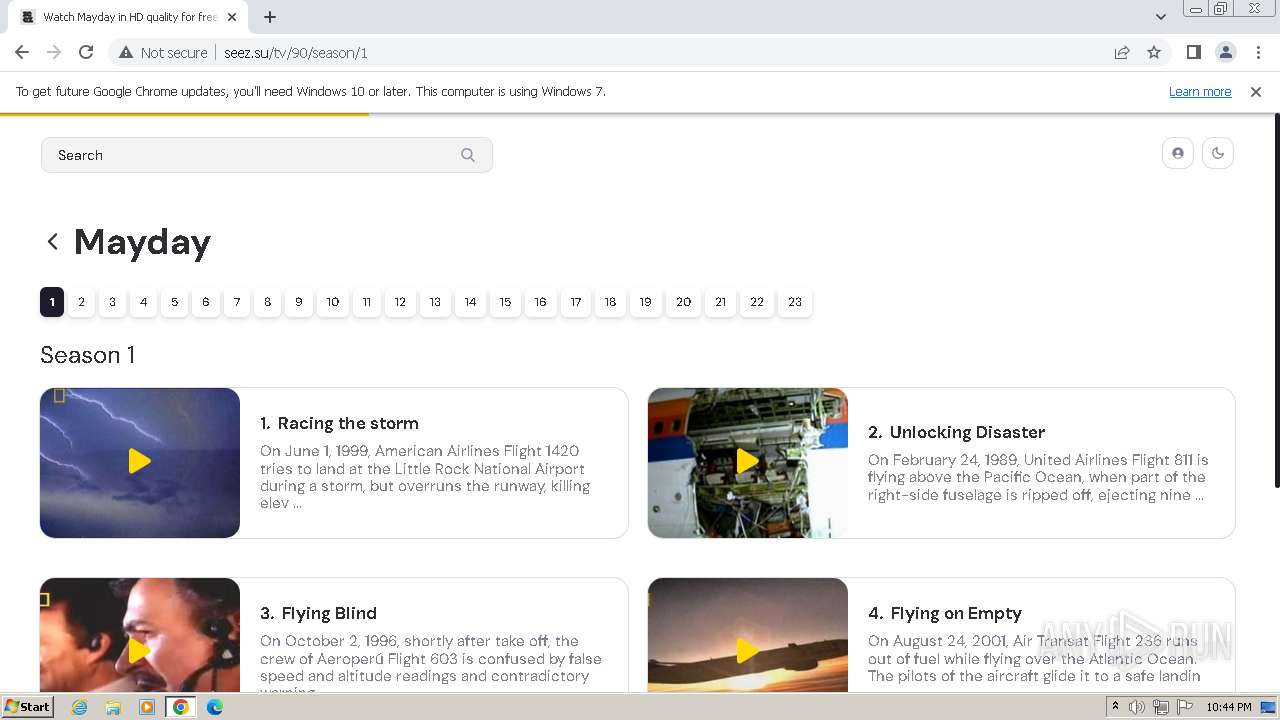Select season 6 tab
Image resolution: width=1280 pixels, height=720 pixels.
click(x=206, y=302)
